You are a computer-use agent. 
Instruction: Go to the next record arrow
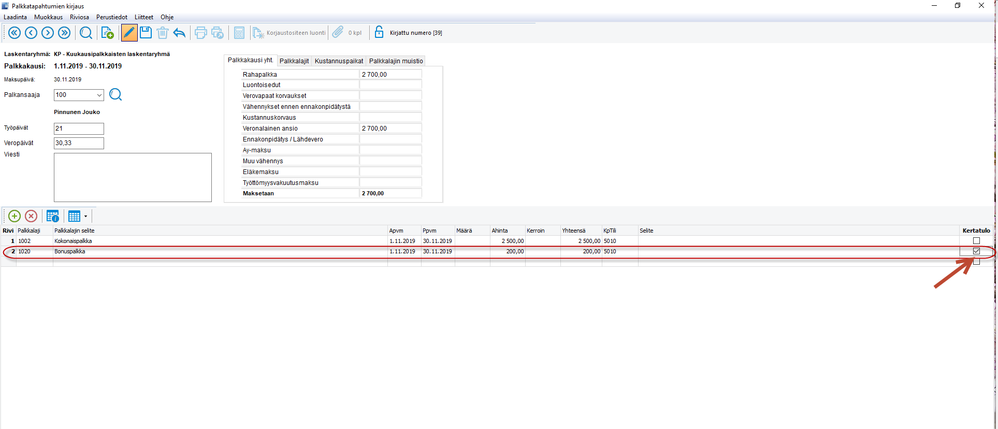47,32
